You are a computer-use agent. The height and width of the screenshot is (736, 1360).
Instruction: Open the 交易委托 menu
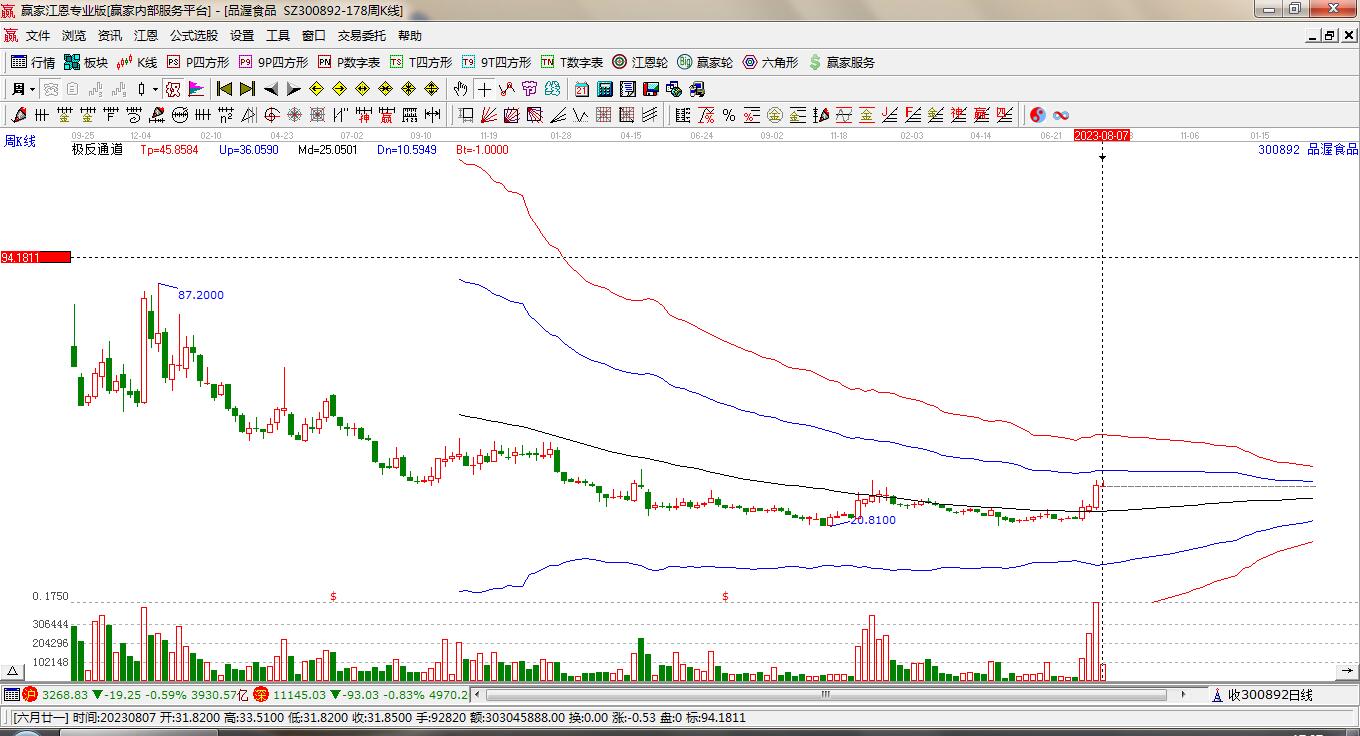click(x=362, y=36)
